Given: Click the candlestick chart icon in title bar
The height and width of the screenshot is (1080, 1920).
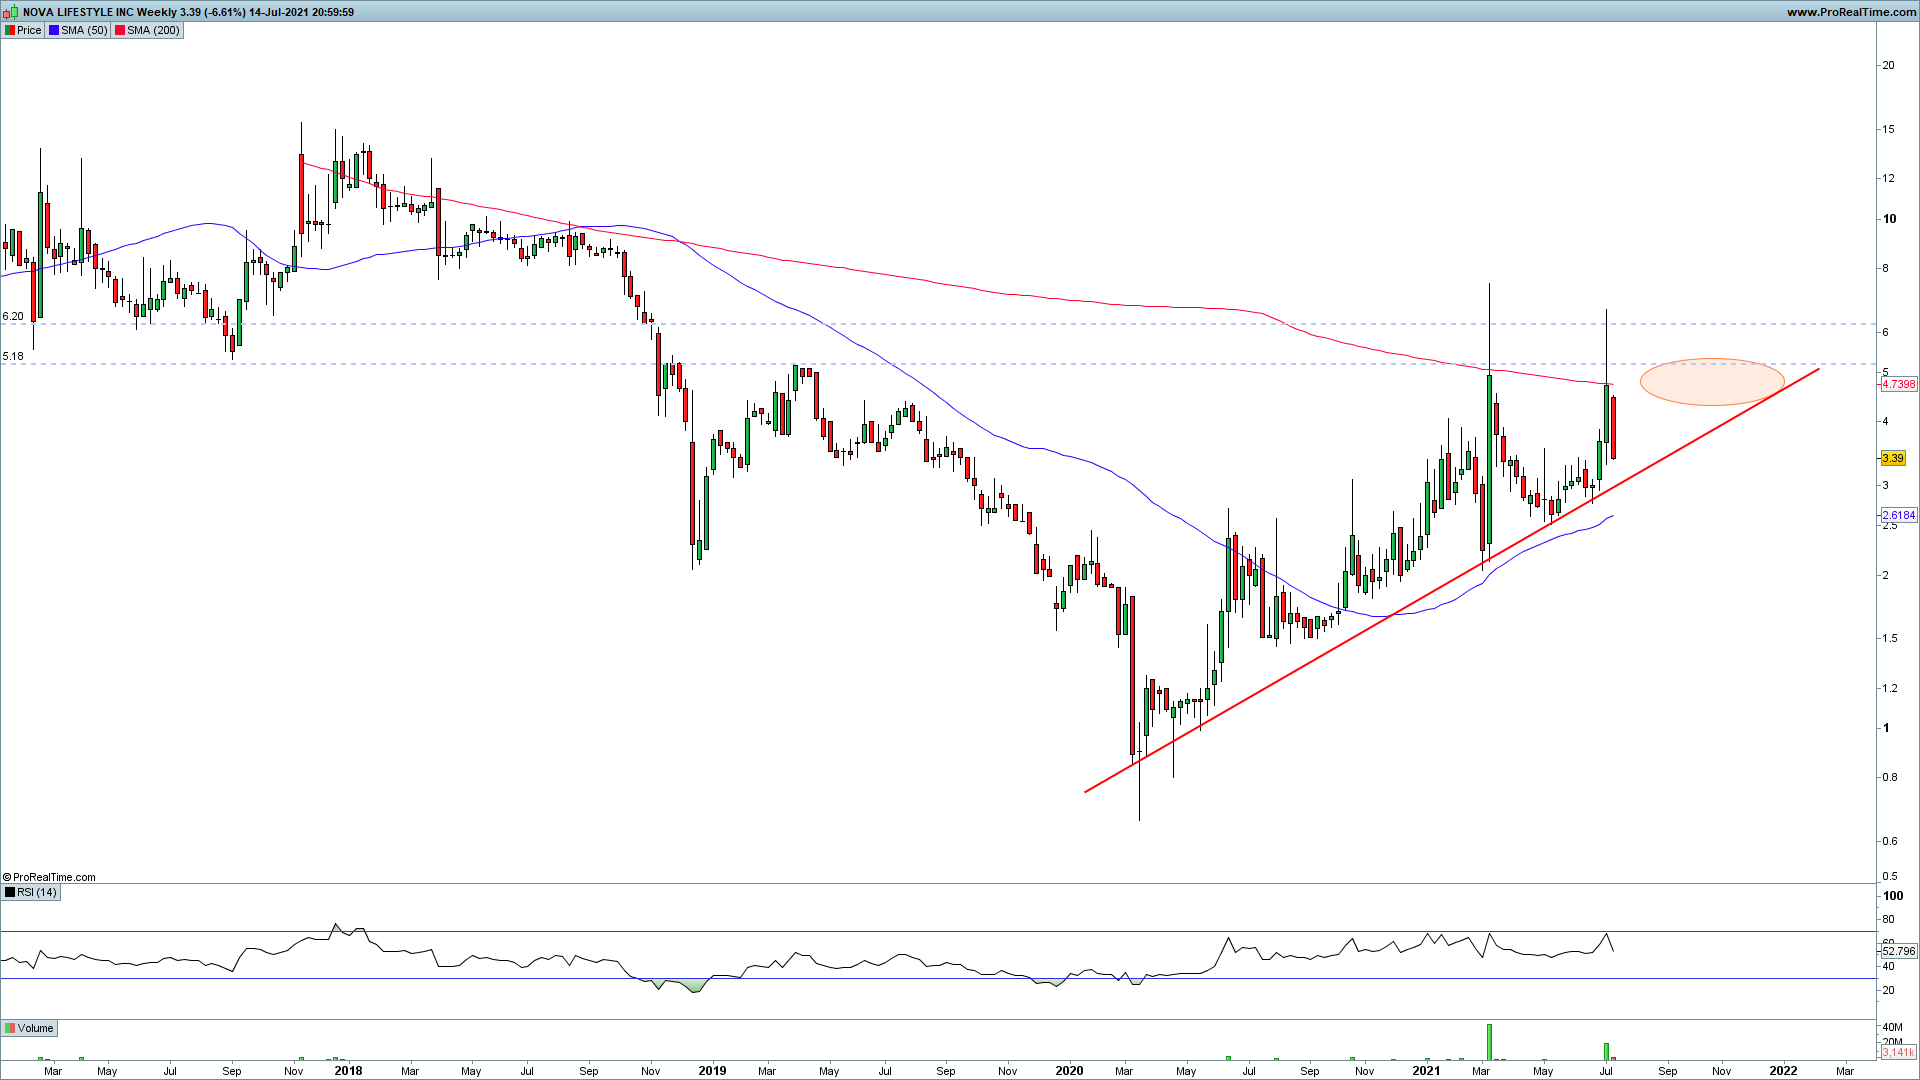Looking at the screenshot, I should tap(11, 12).
